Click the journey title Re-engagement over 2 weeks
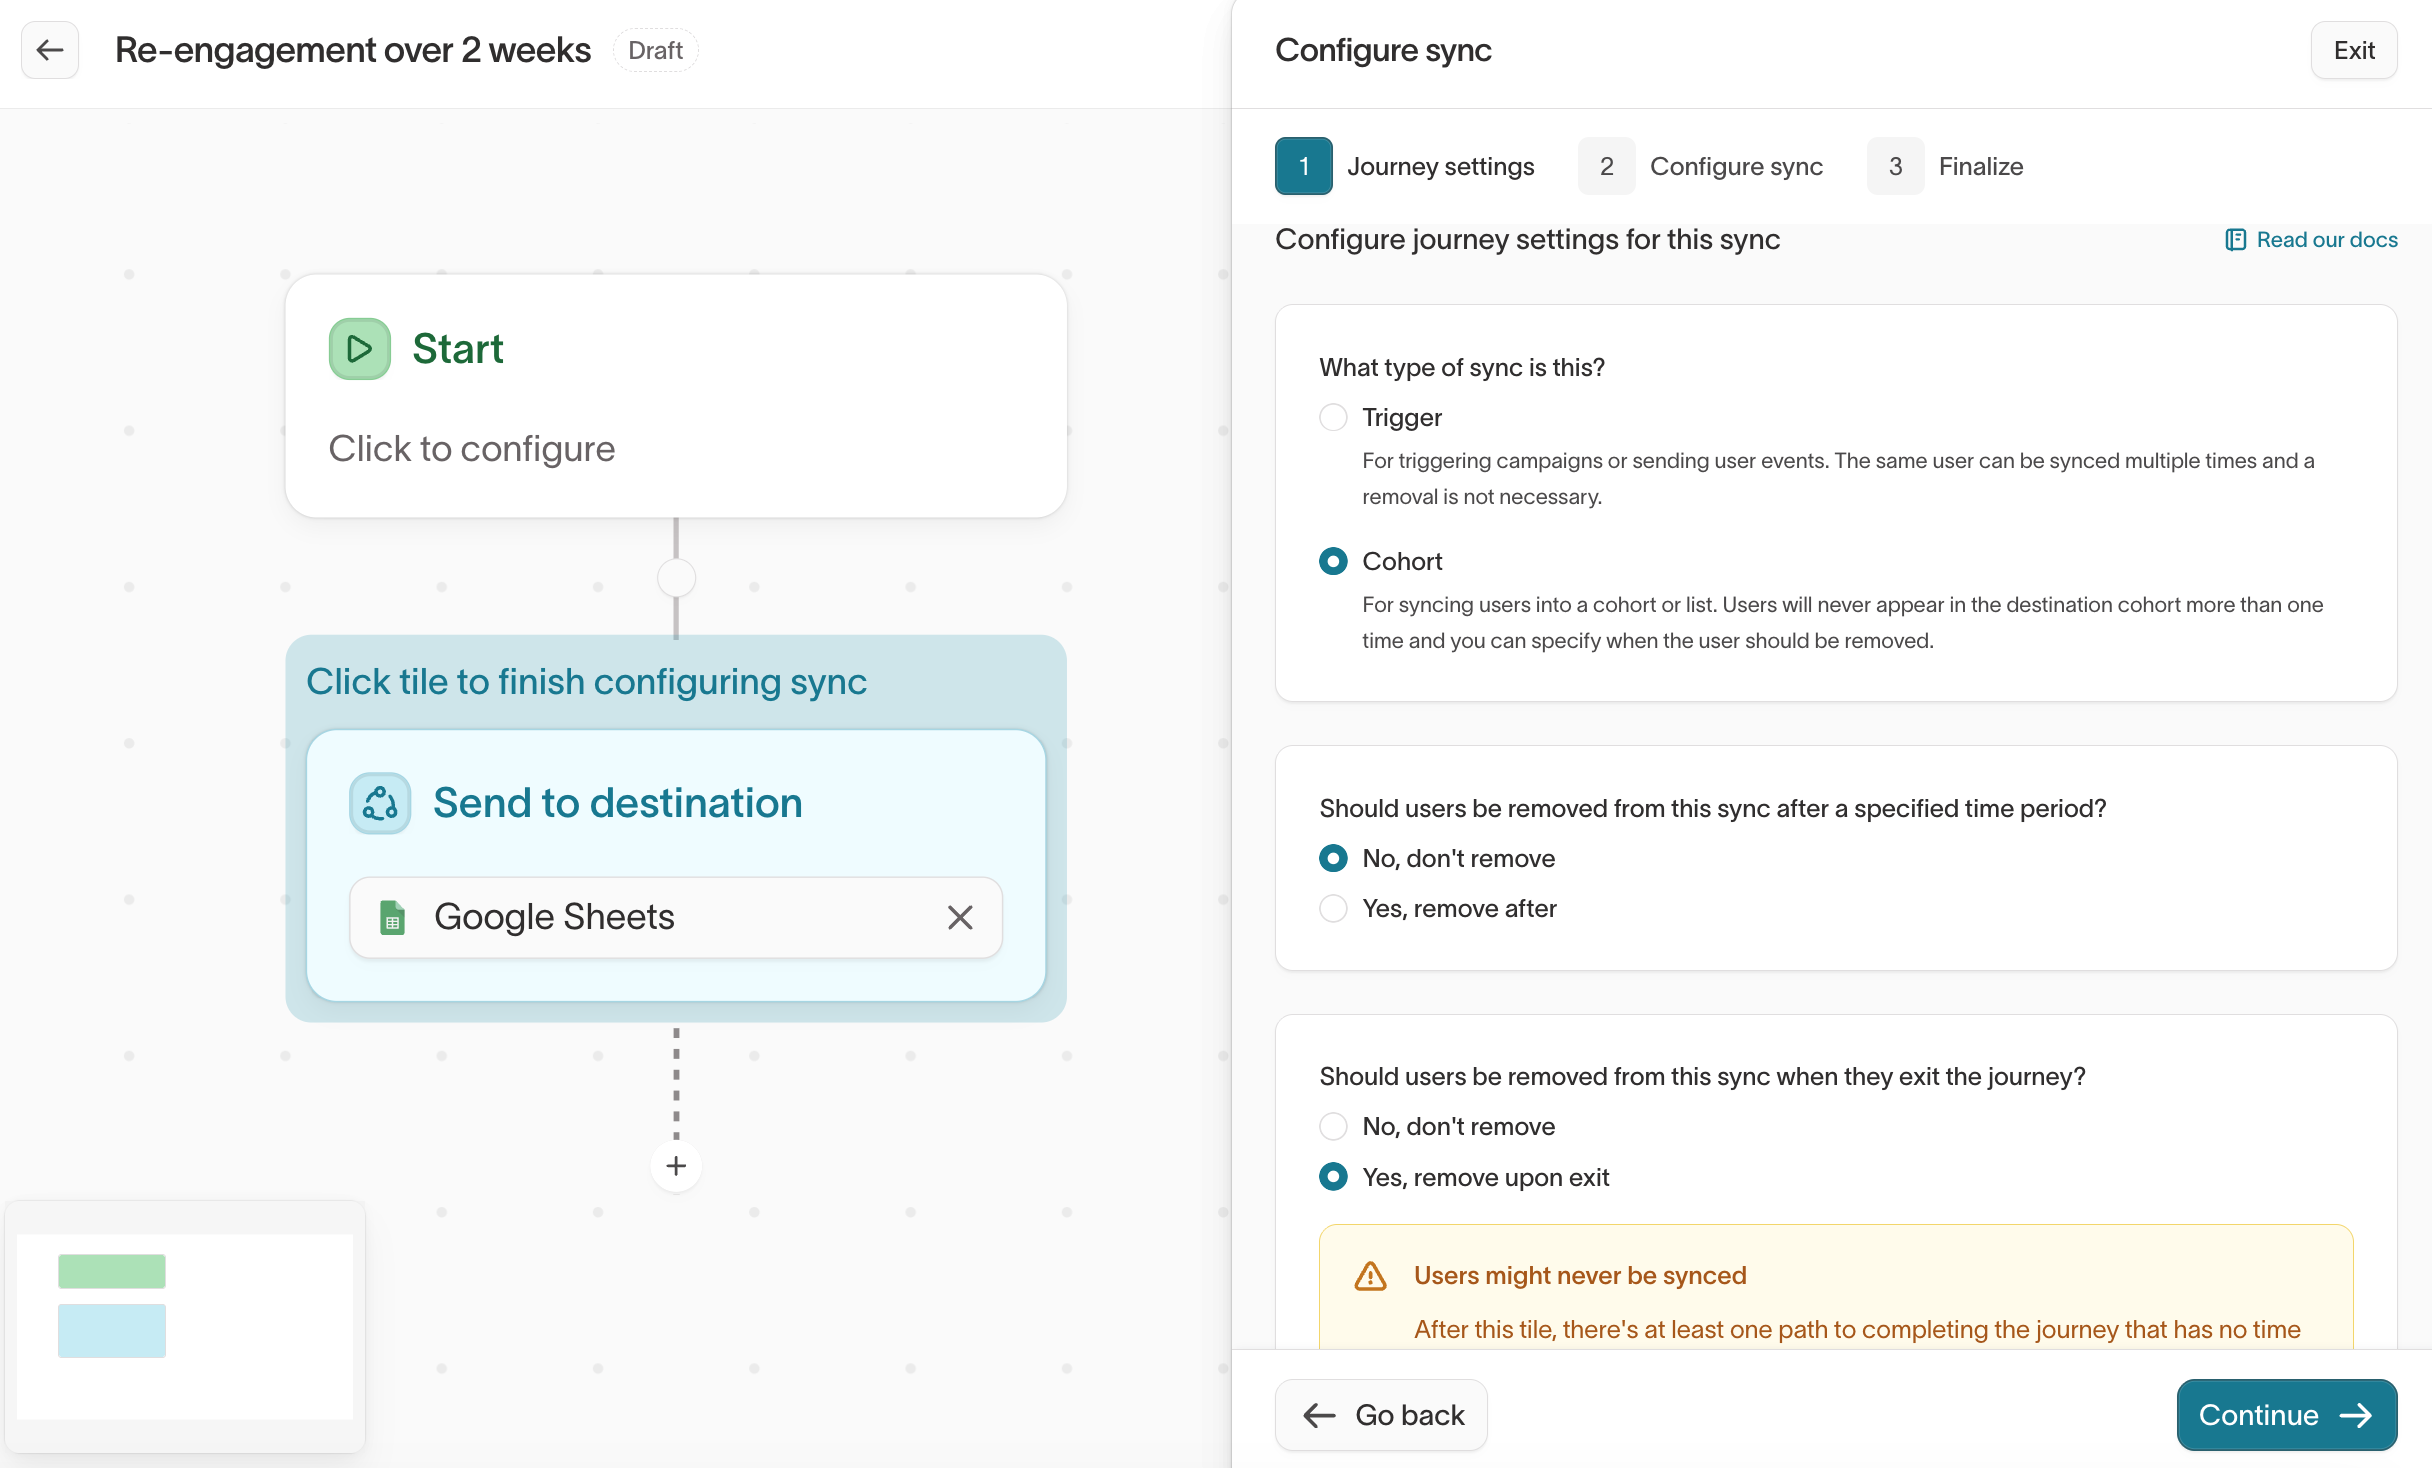Viewport: 2432px width, 1468px height. coord(353,50)
